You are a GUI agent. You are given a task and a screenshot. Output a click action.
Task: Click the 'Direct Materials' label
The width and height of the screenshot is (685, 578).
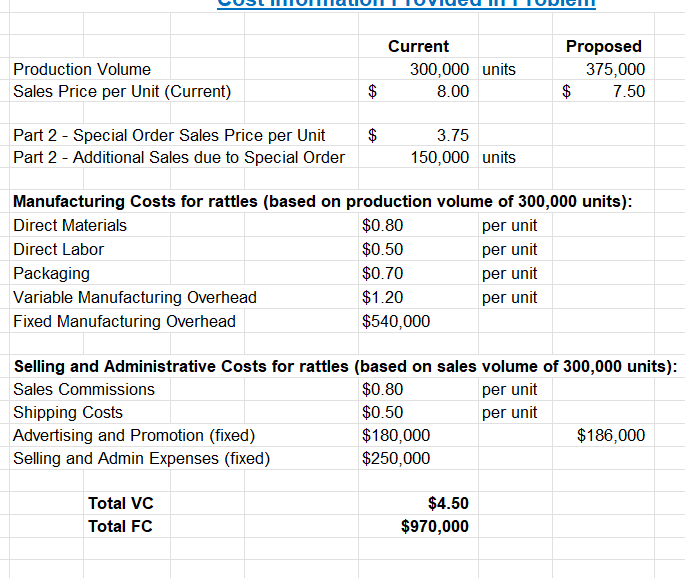(70, 225)
